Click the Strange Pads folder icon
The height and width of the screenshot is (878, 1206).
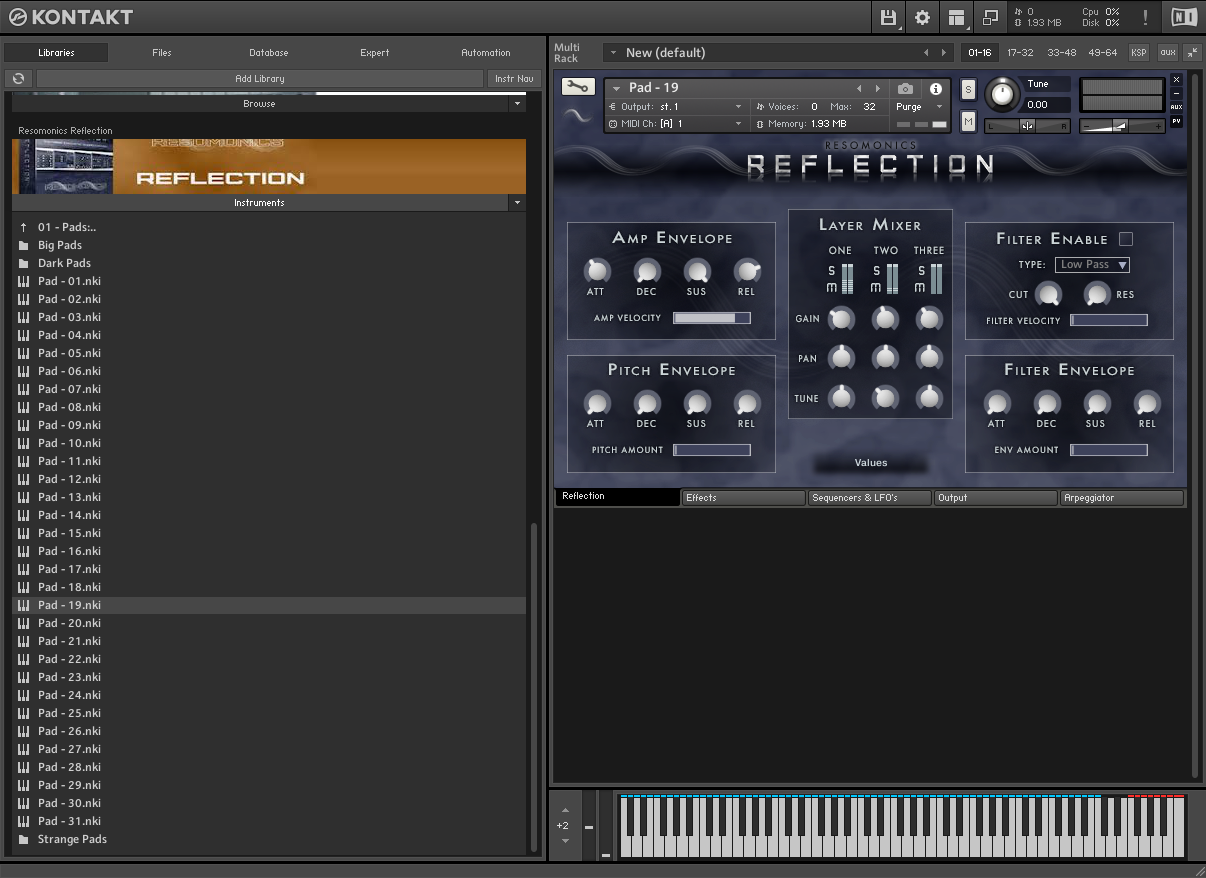tap(24, 839)
